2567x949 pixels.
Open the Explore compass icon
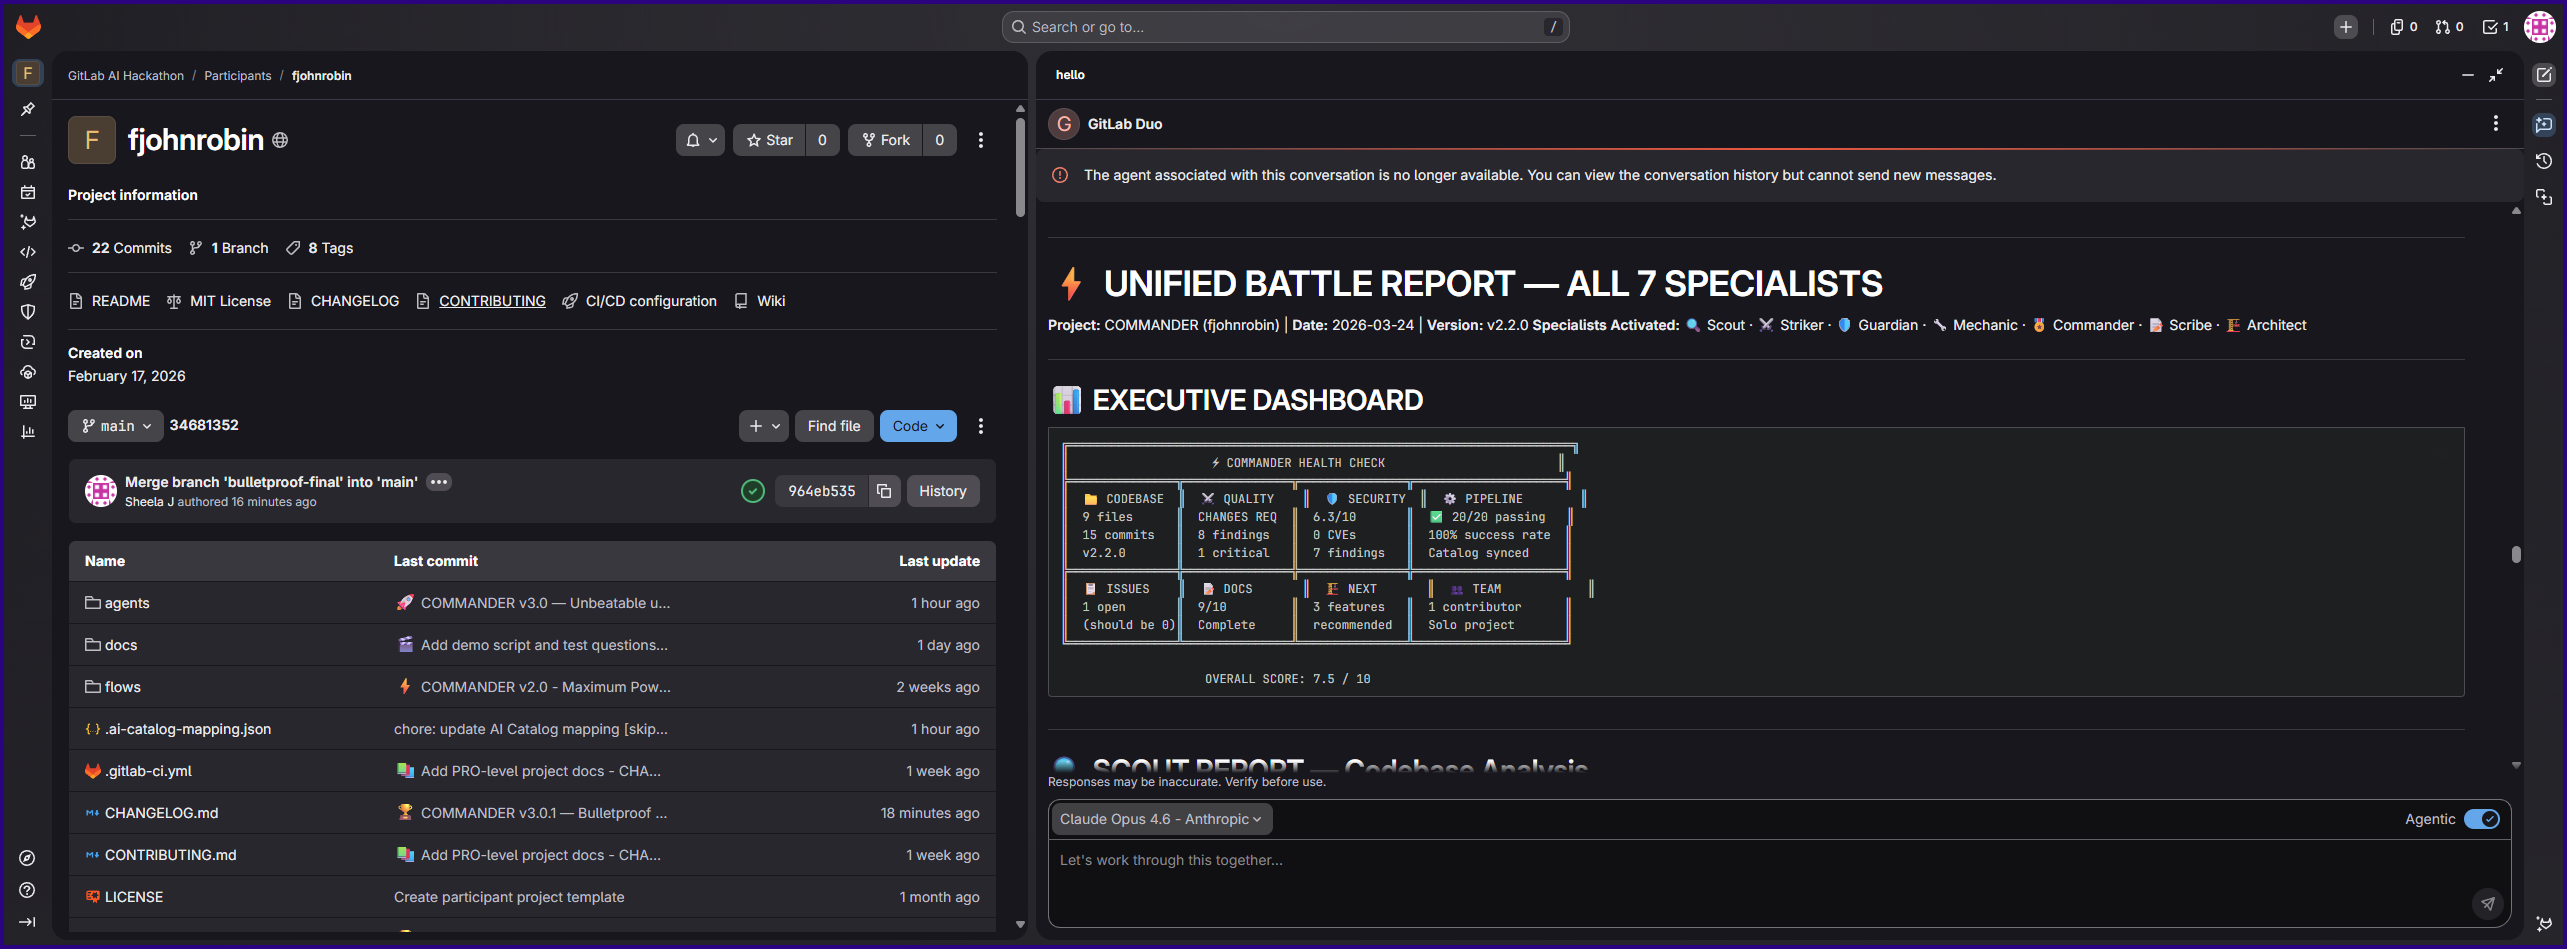click(x=28, y=858)
